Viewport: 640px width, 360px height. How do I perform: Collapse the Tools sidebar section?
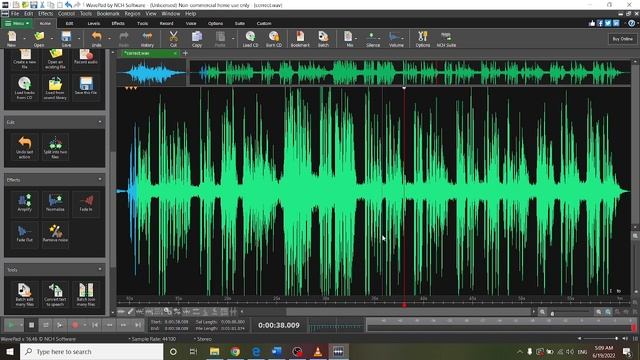click(100, 269)
